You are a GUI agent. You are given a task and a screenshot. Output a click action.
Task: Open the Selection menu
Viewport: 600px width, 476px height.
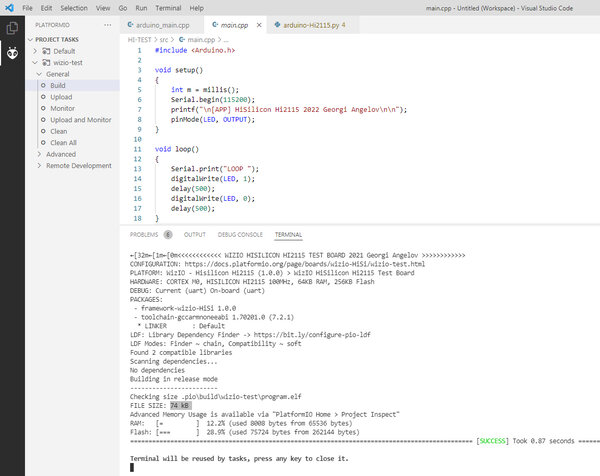74,8
